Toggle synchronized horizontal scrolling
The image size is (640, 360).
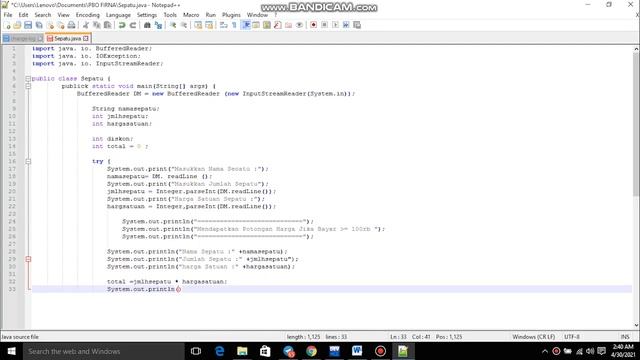point(209,25)
